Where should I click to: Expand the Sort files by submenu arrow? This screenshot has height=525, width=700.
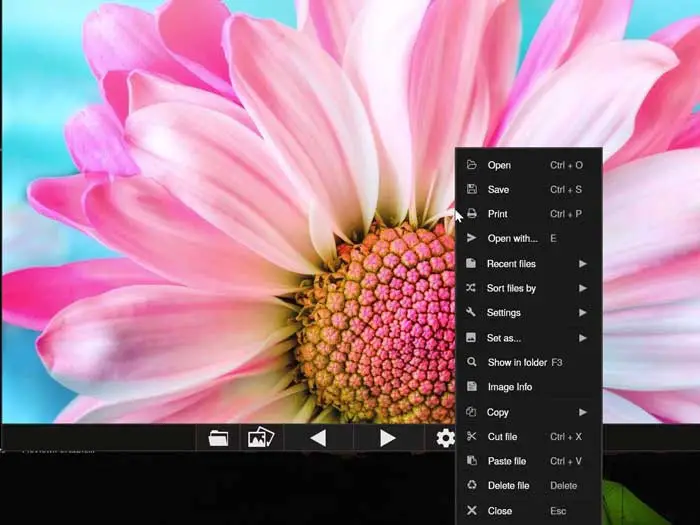583,288
